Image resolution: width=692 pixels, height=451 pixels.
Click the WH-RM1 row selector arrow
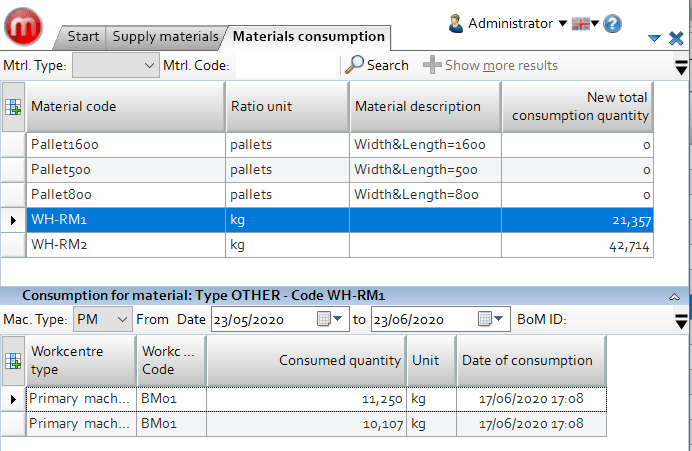pos(13,220)
